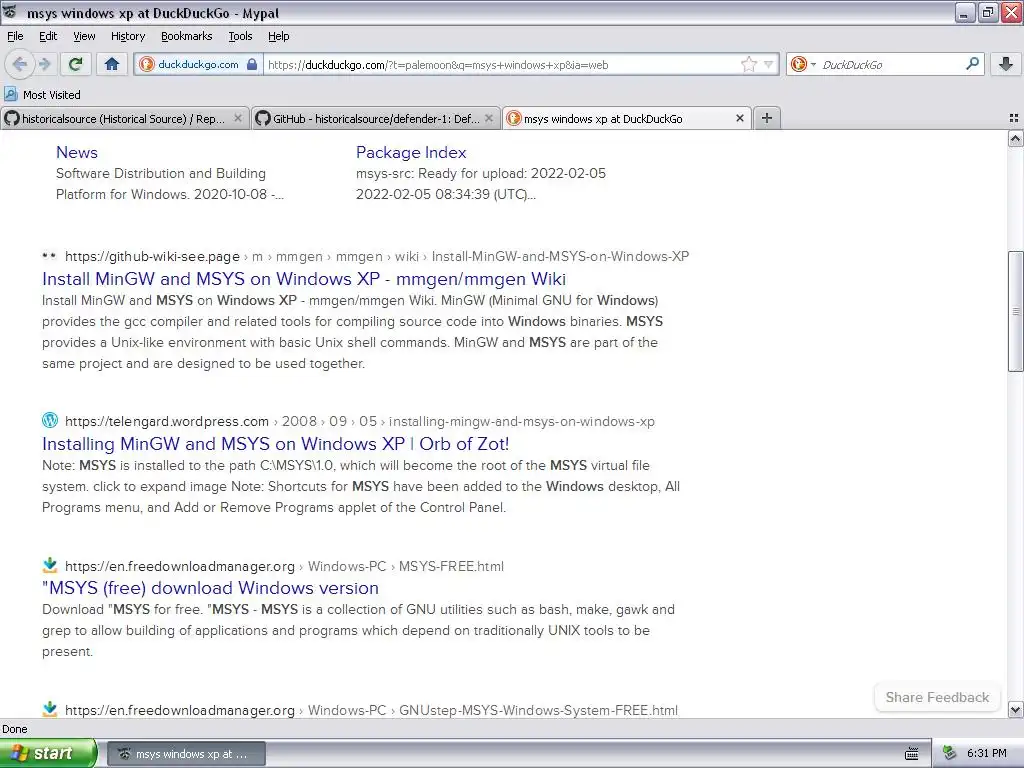Viewport: 1024px width, 768px height.
Task: Show all tabs list button
Action: pos(1014,118)
